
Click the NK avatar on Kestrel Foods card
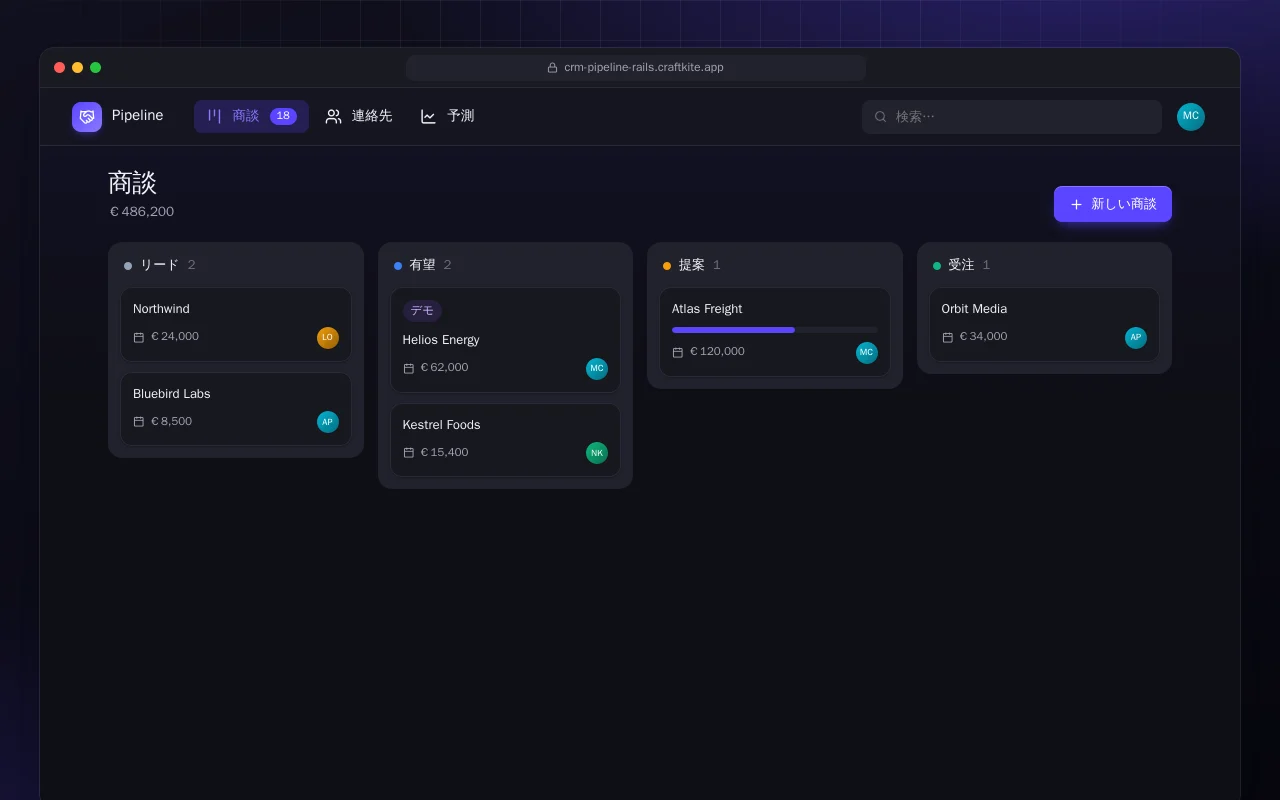pyautogui.click(x=597, y=453)
